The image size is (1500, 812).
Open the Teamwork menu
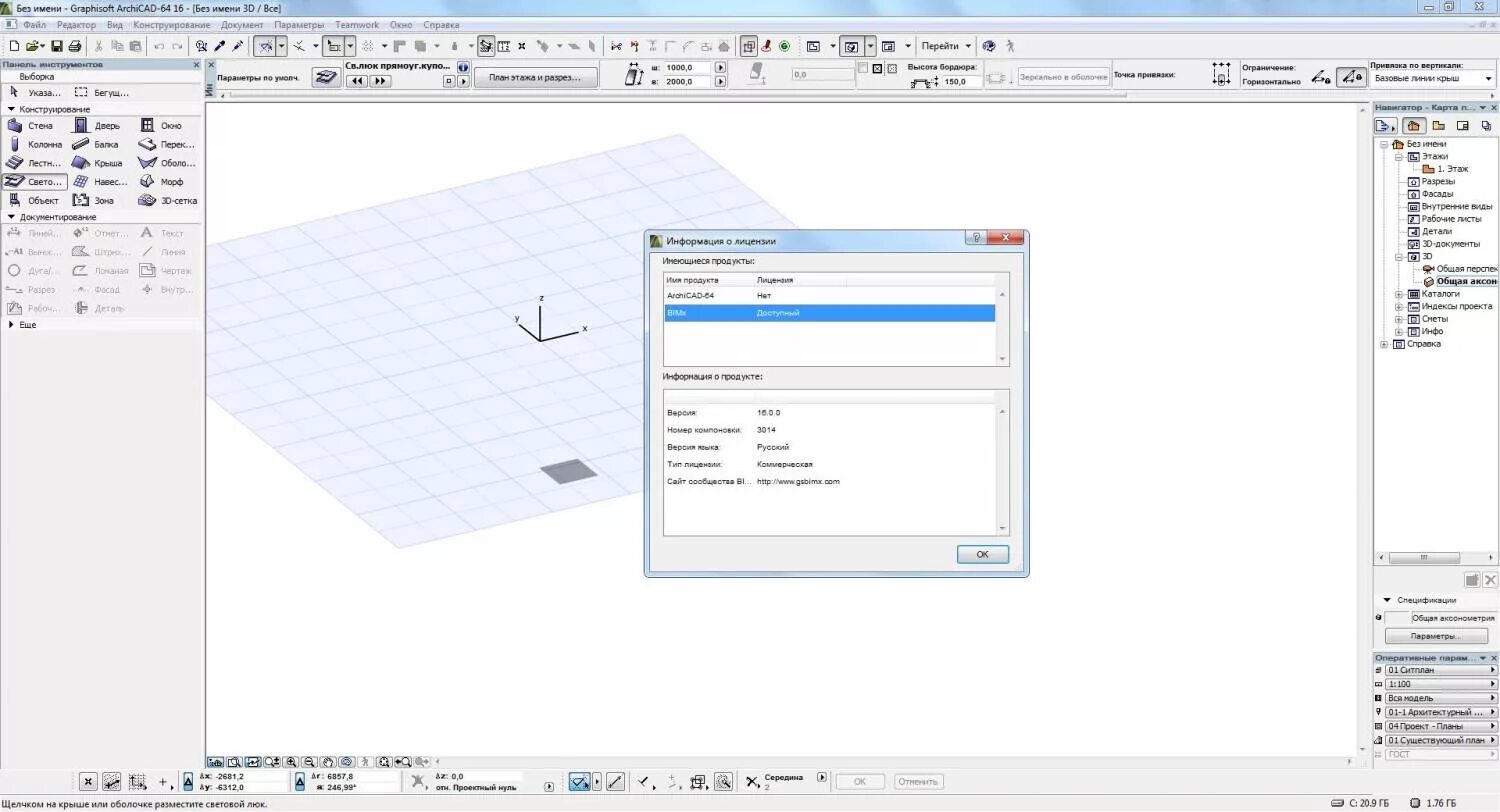pos(357,24)
